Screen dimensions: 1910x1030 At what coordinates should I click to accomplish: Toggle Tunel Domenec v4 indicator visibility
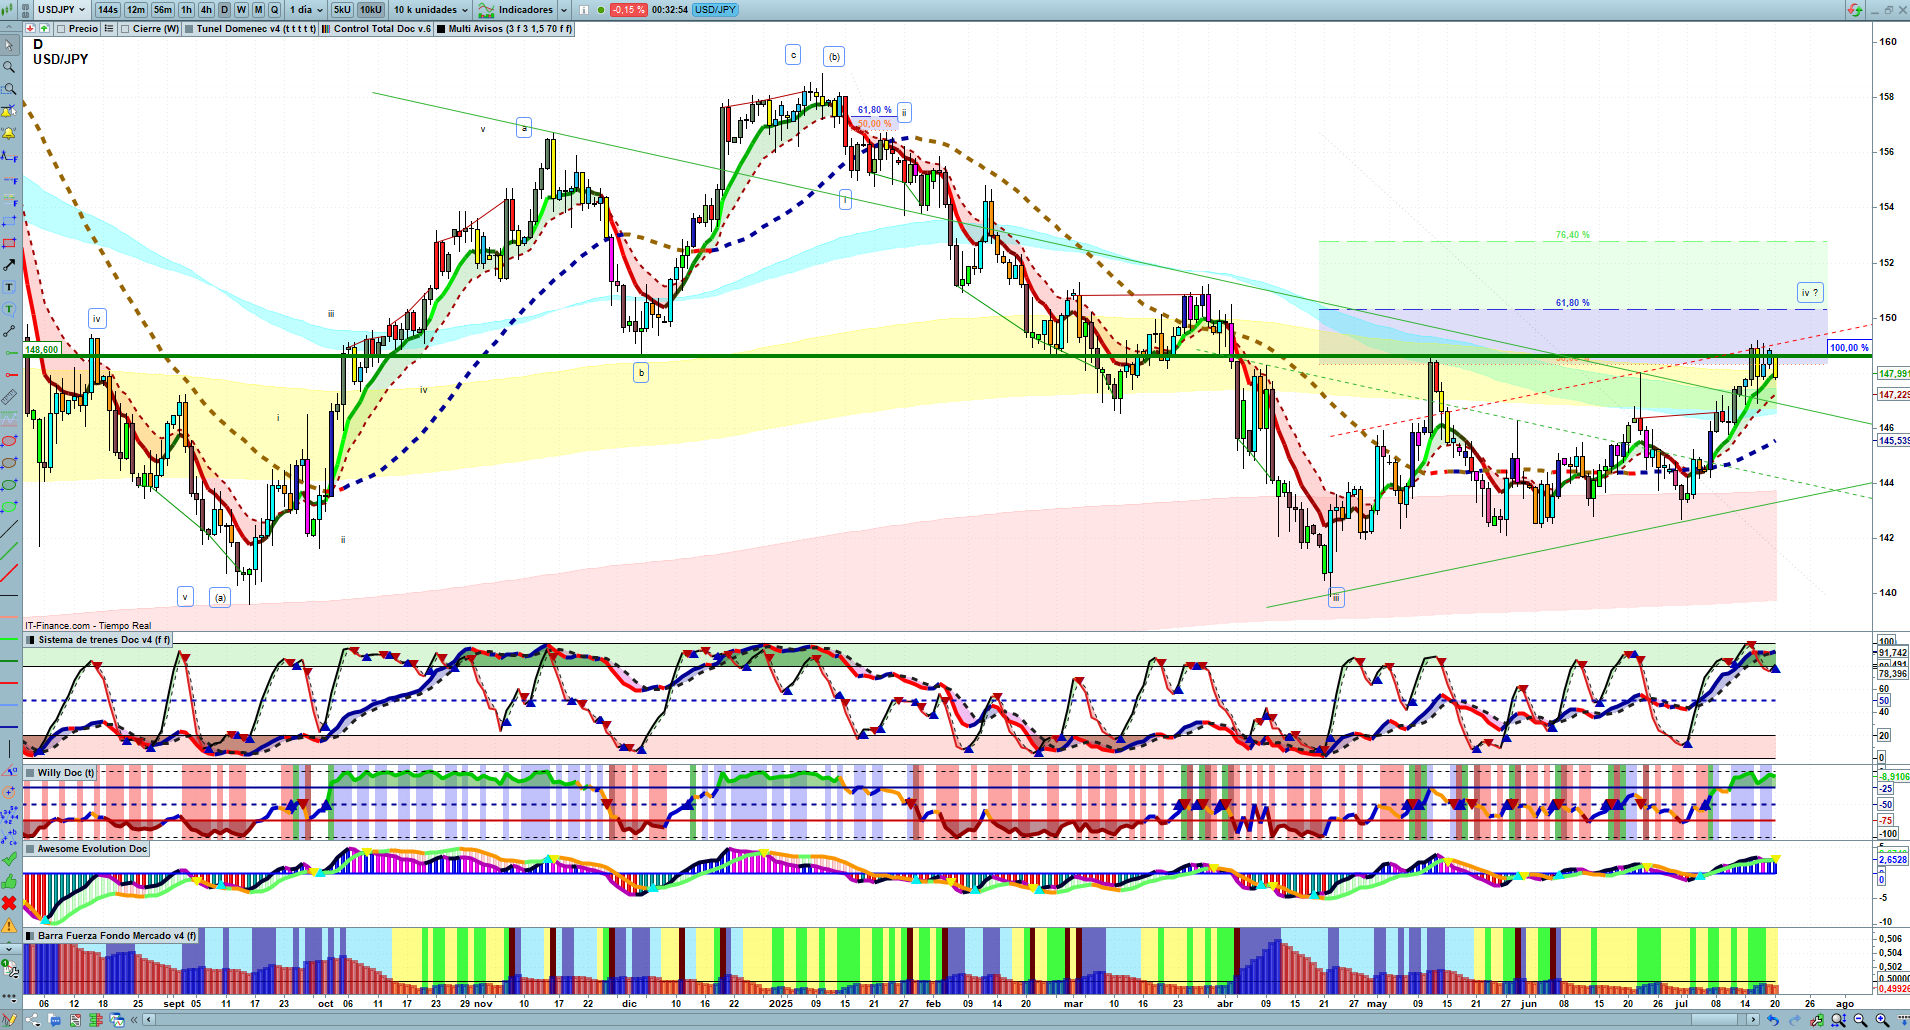coord(189,29)
